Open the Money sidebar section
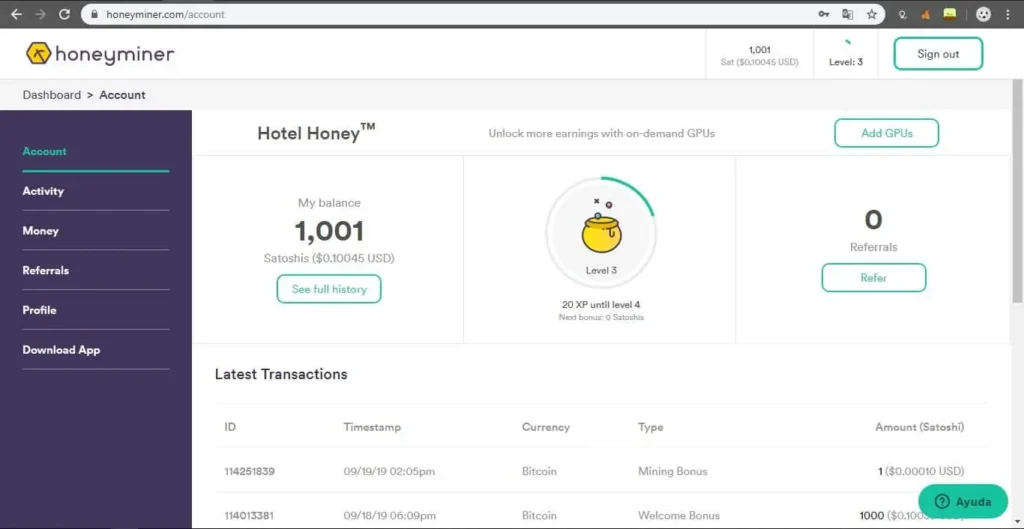The height and width of the screenshot is (529, 1024). [40, 231]
